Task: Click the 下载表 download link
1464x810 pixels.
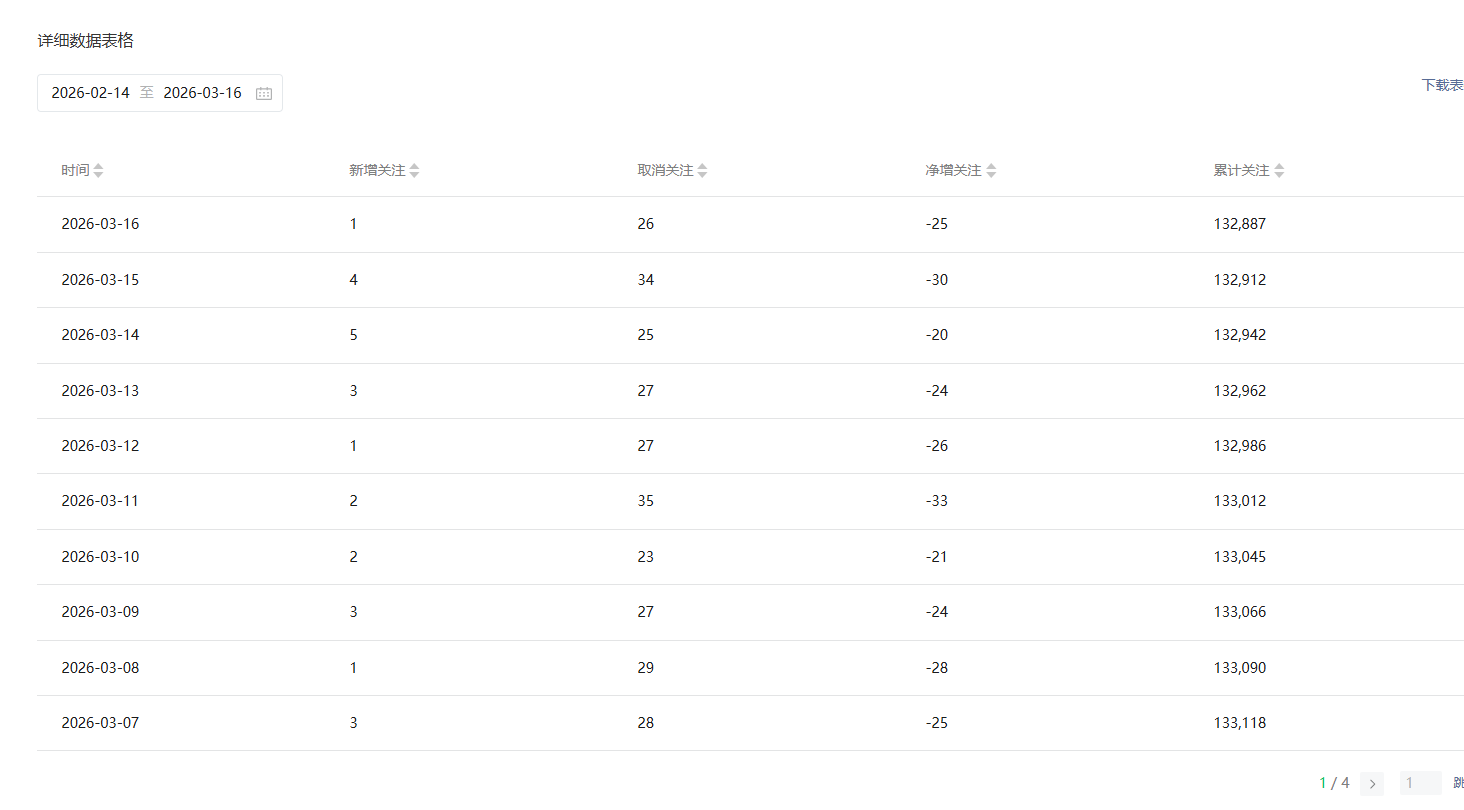Action: 1442,85
